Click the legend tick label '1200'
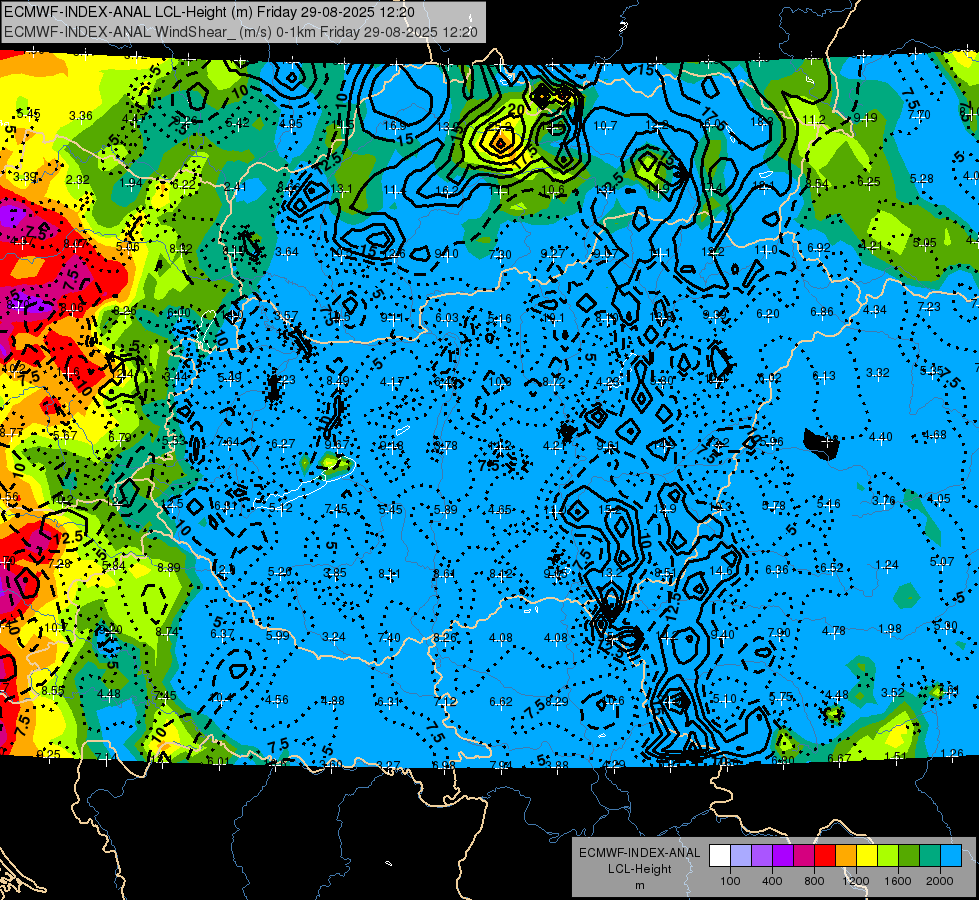 [855, 881]
